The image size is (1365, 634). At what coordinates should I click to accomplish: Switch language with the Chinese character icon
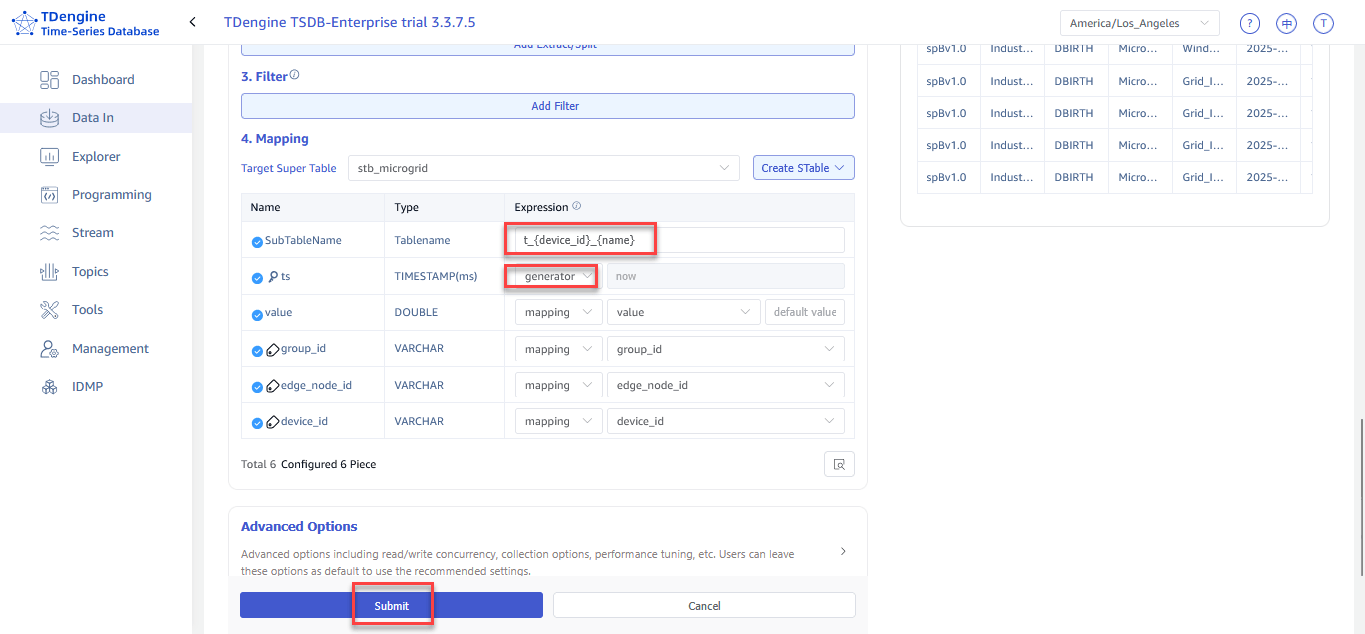[x=1286, y=24]
